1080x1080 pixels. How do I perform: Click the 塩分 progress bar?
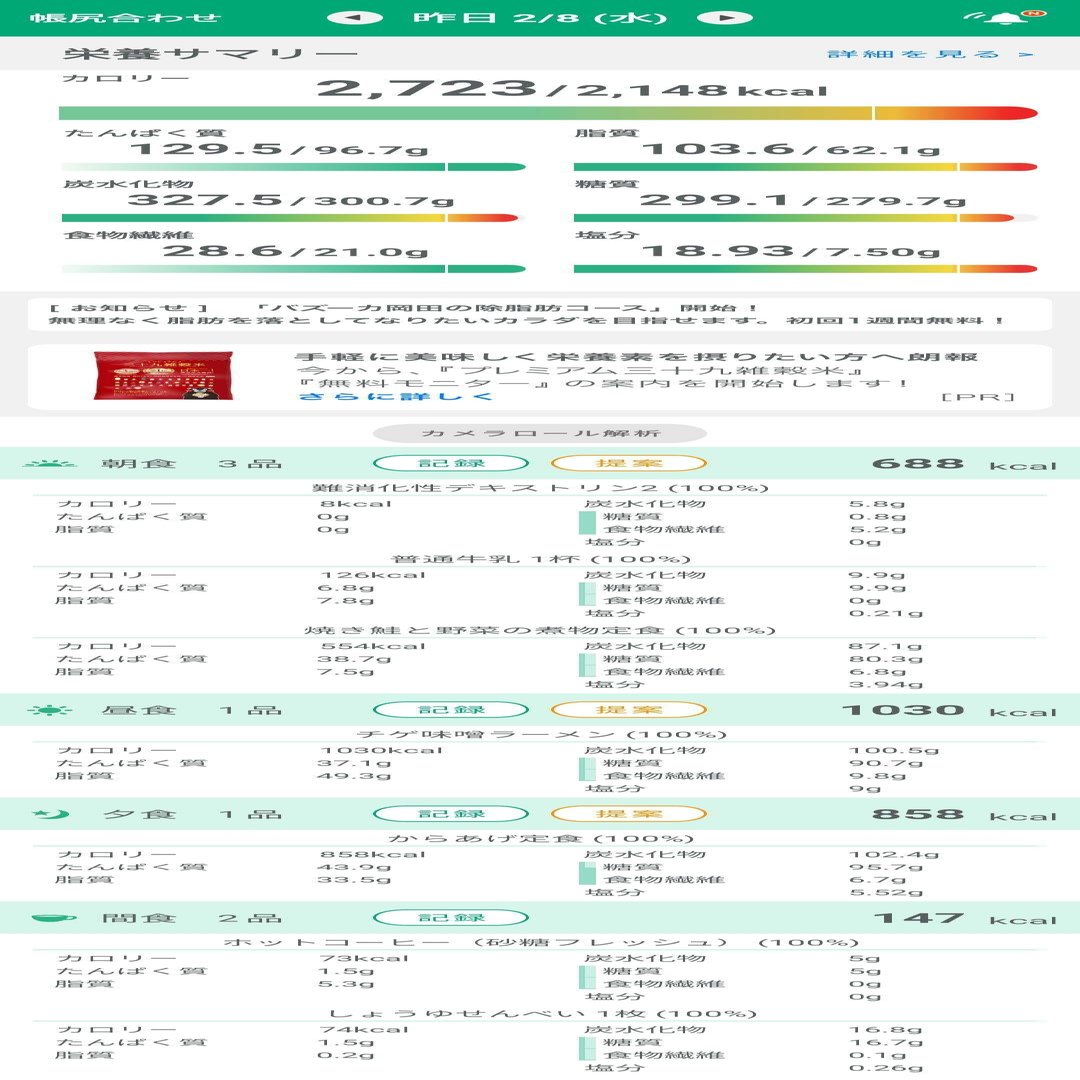click(x=805, y=269)
